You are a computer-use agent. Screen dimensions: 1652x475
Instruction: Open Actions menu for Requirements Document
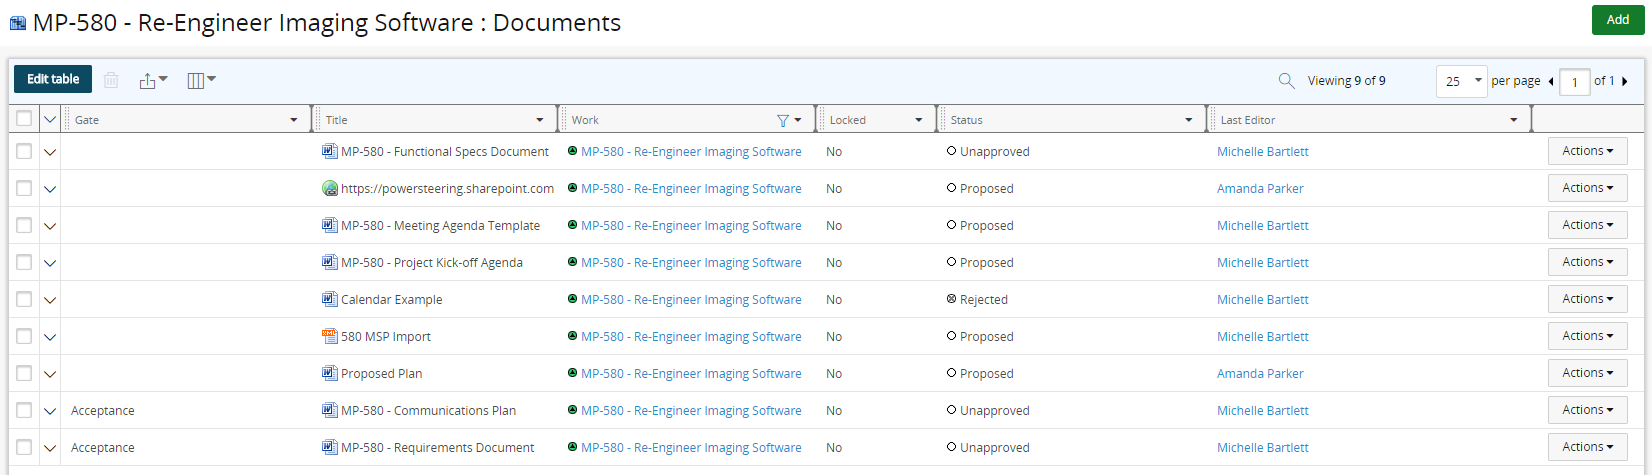pyautogui.click(x=1587, y=447)
